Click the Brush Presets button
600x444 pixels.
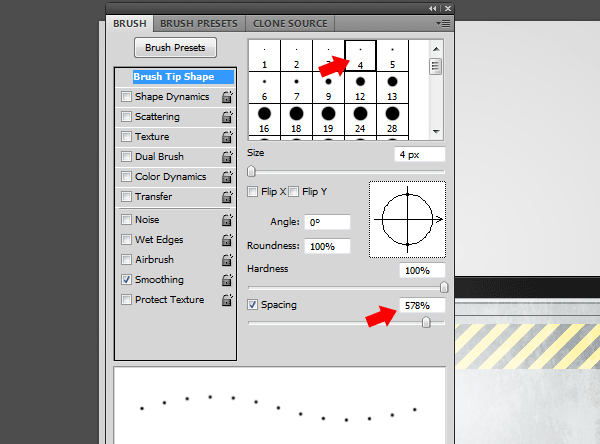pos(175,47)
